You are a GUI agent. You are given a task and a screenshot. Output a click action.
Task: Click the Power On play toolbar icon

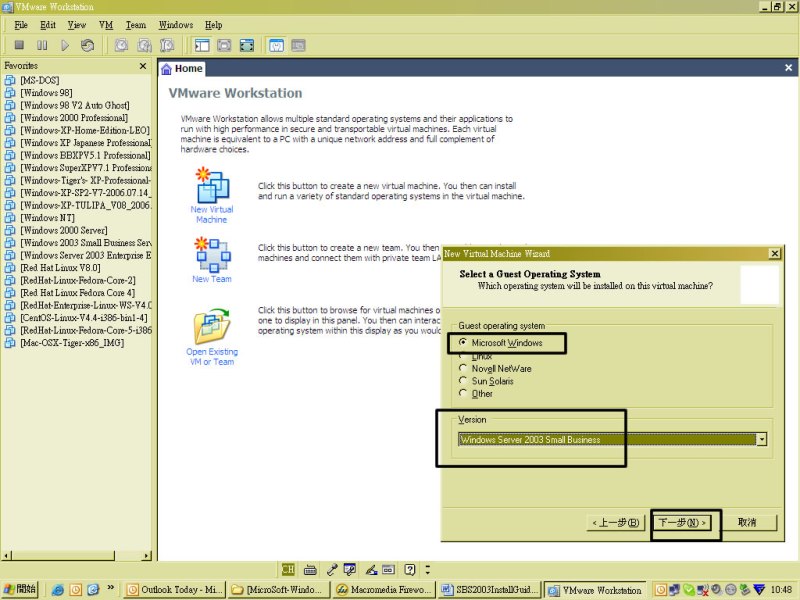(65, 45)
